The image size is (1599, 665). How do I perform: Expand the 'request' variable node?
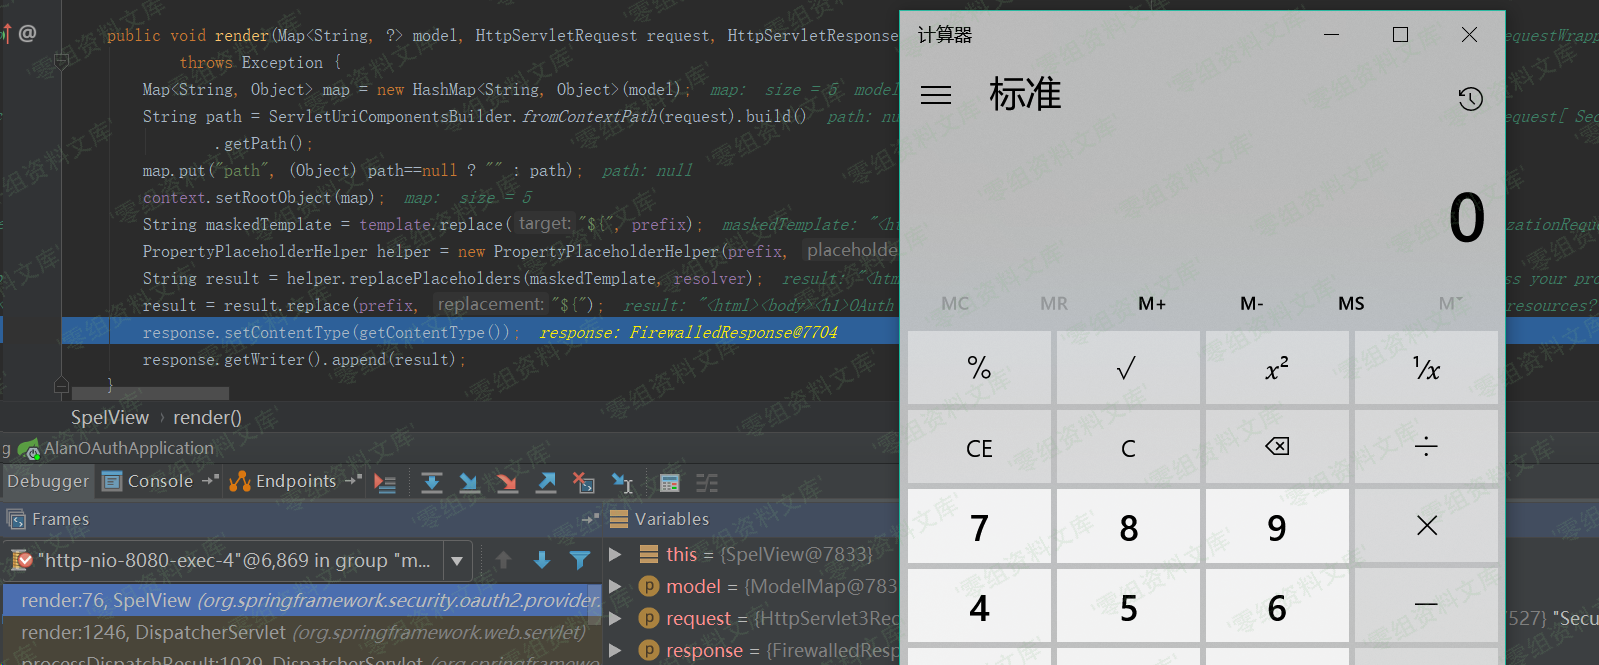pos(616,618)
